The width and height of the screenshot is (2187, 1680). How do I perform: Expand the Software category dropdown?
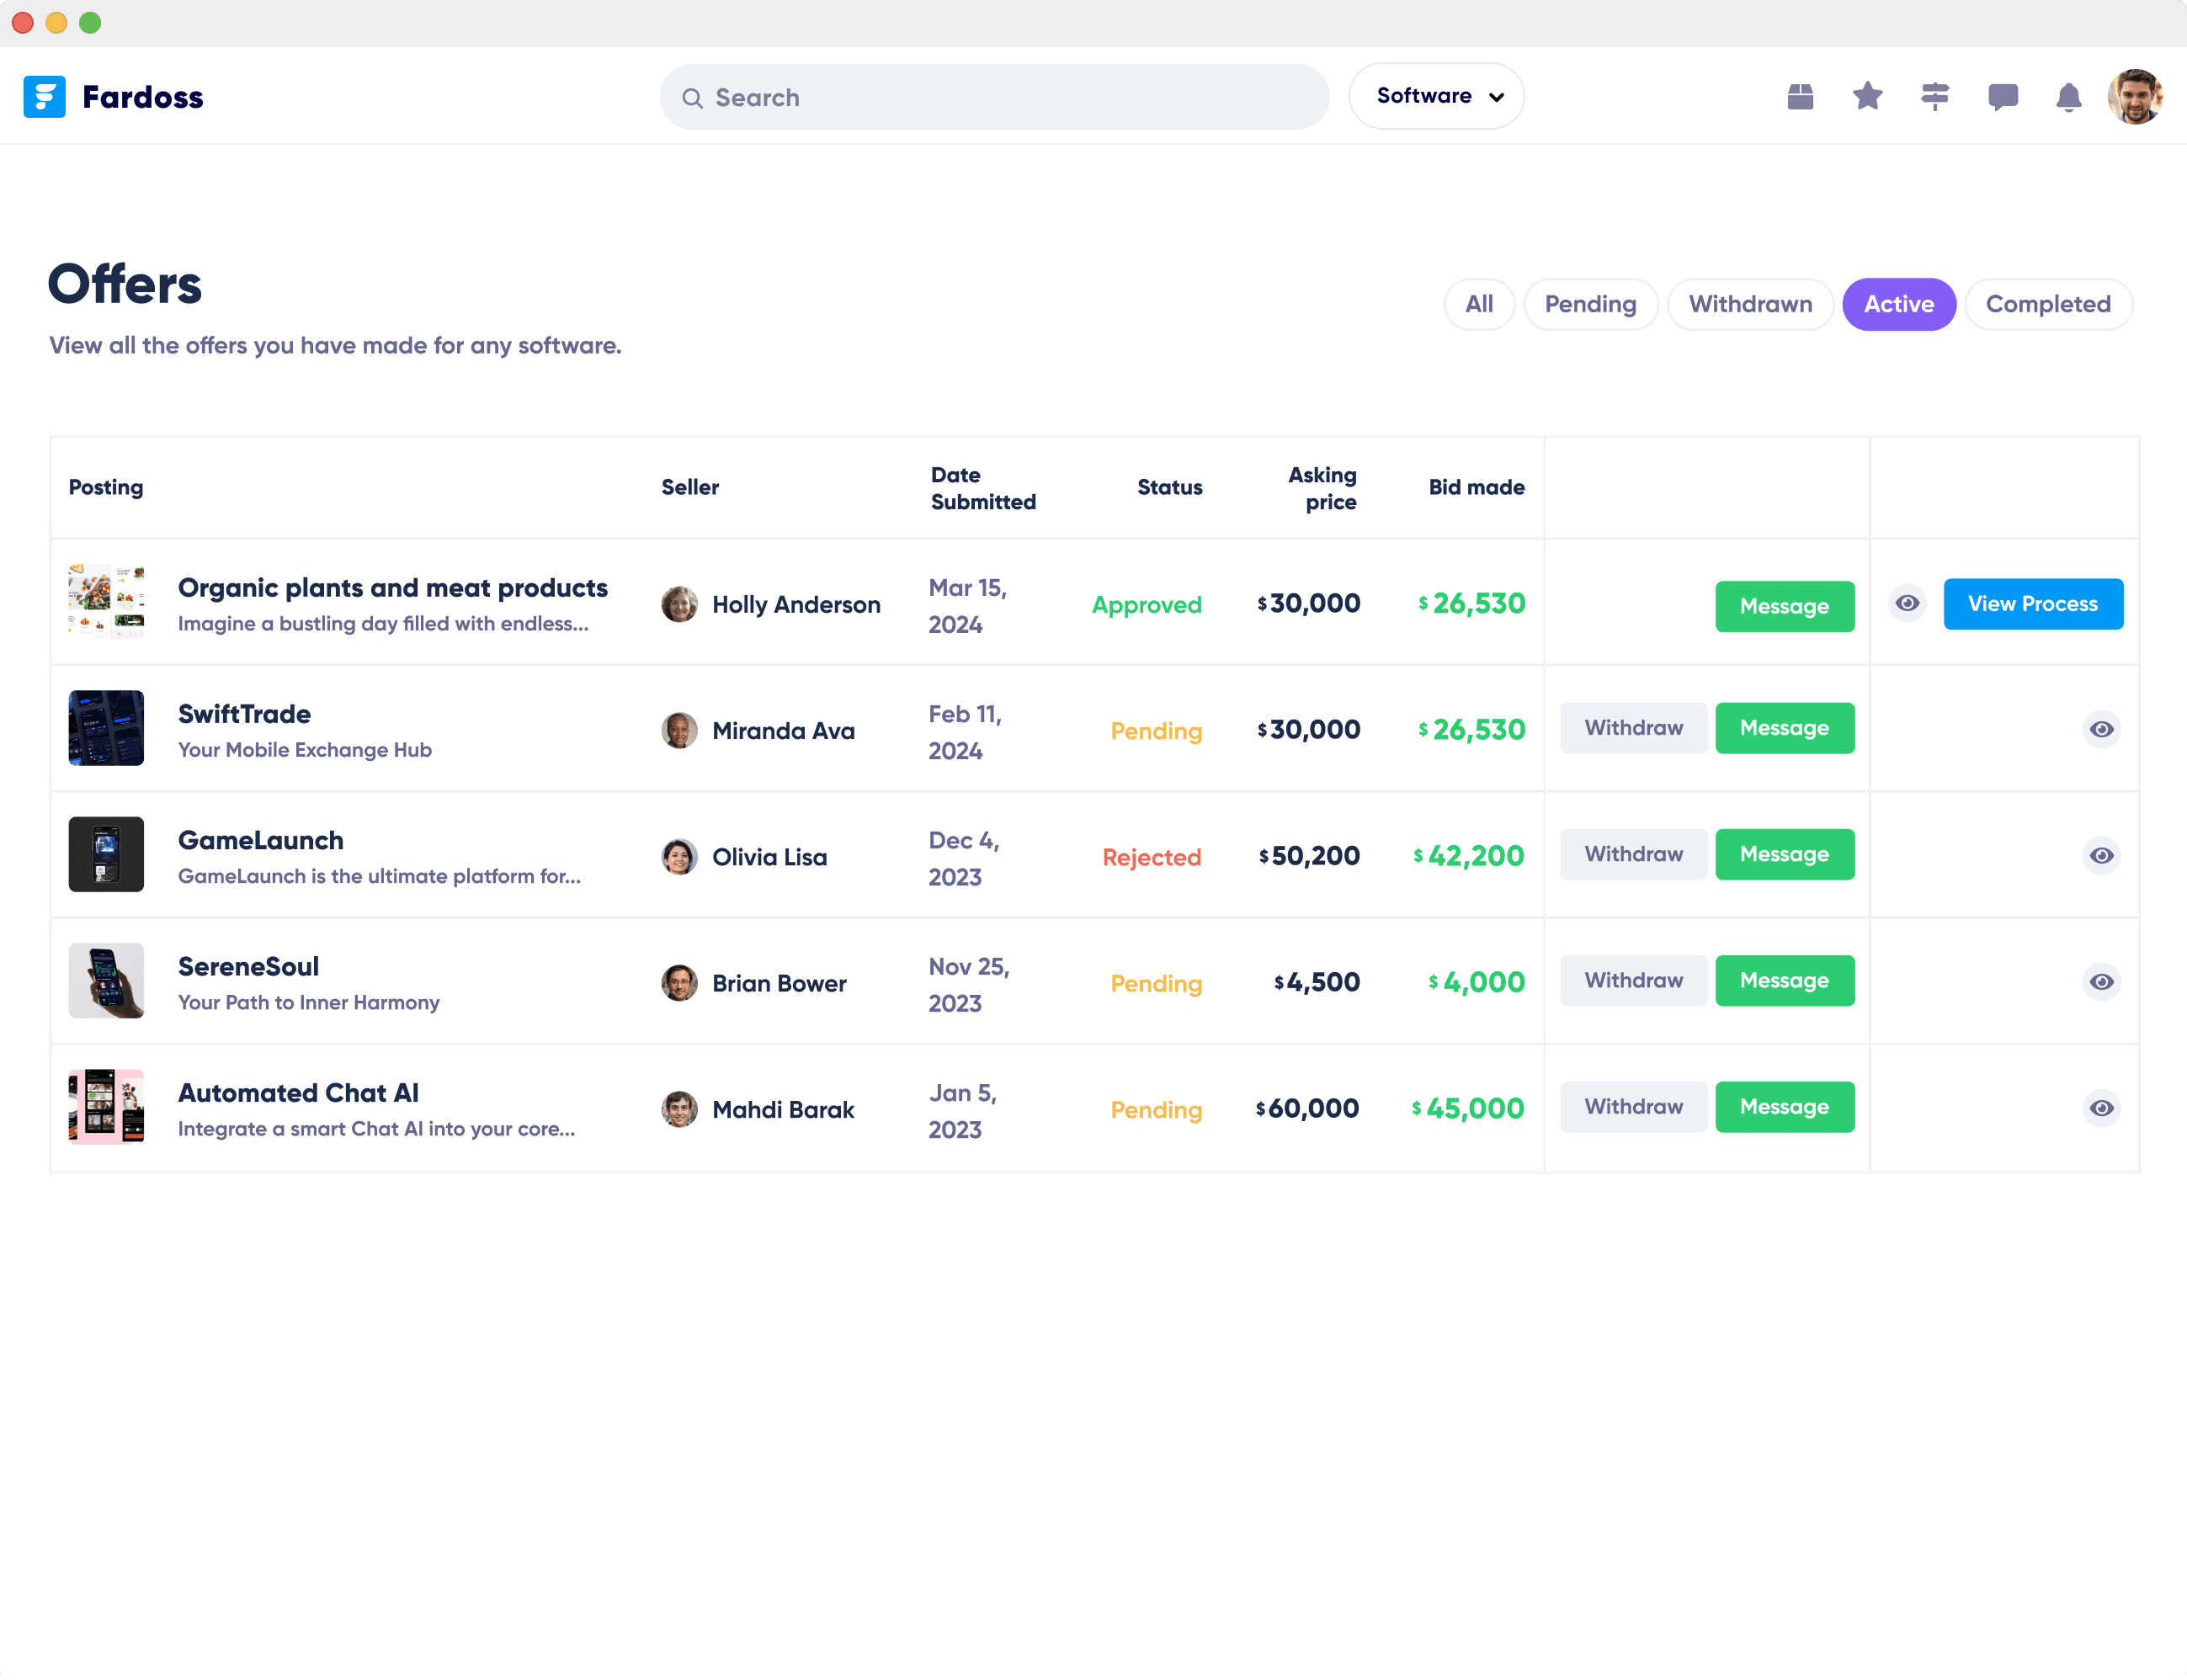(1436, 96)
